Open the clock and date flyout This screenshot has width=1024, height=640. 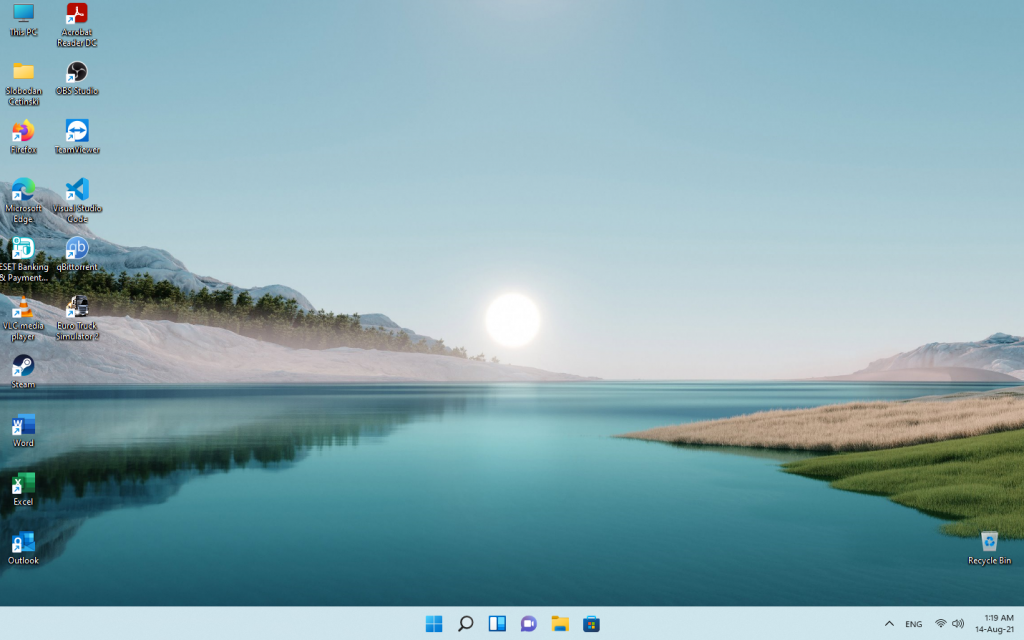[x=997, y=624]
